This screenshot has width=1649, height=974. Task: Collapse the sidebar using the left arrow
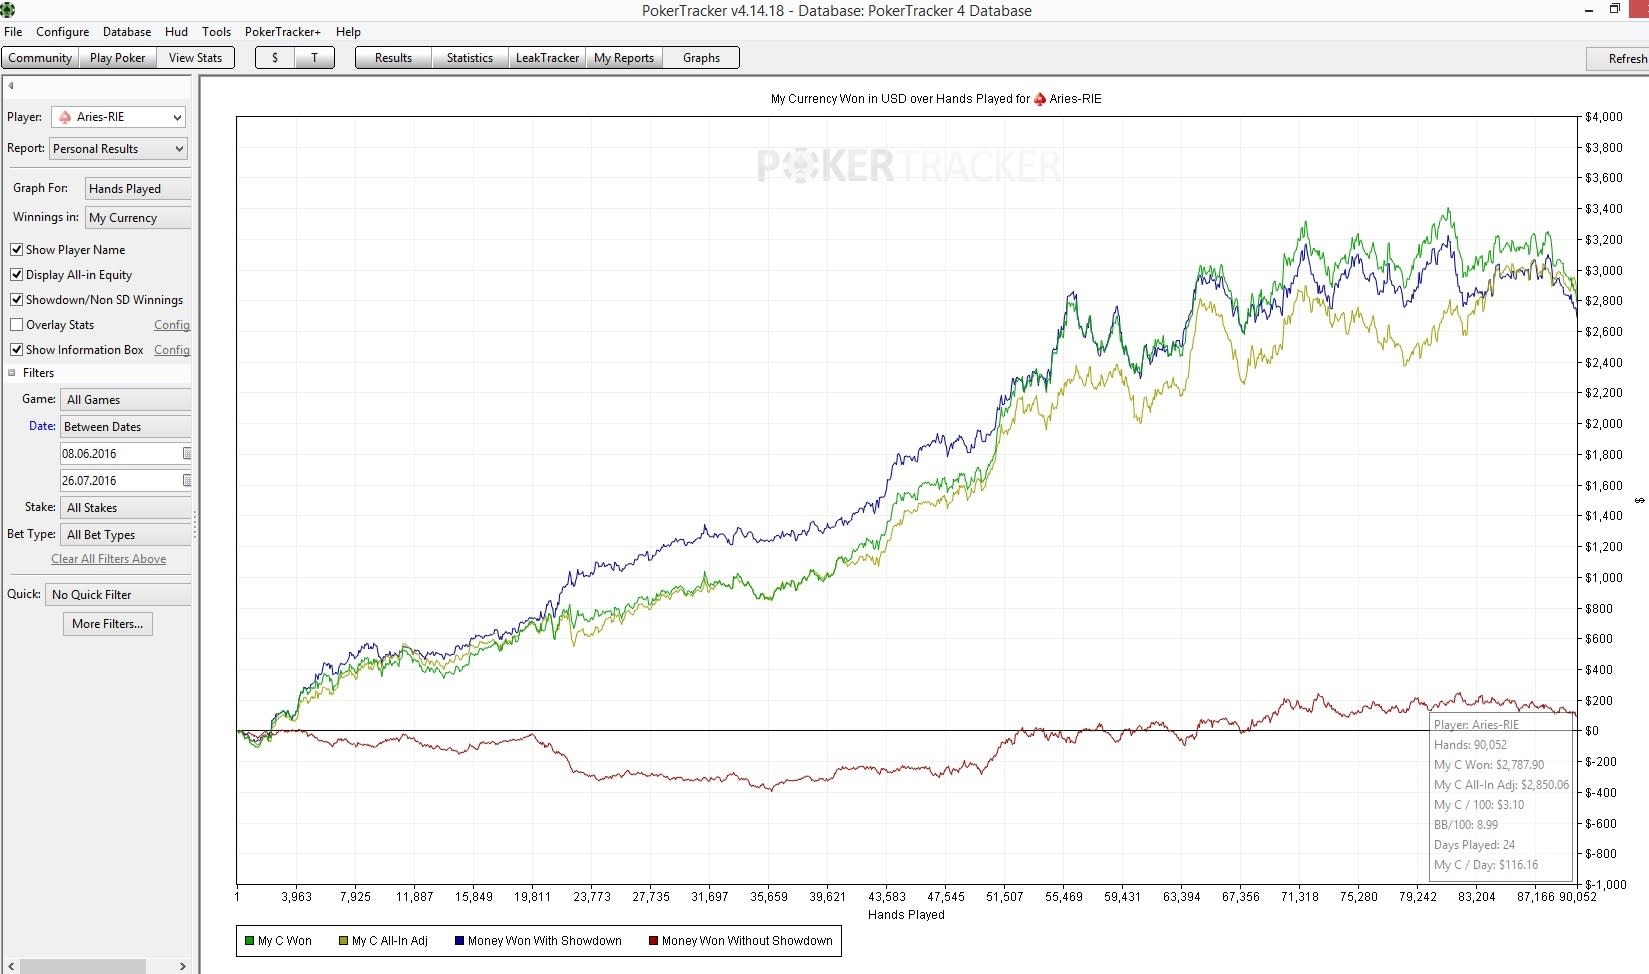(11, 86)
